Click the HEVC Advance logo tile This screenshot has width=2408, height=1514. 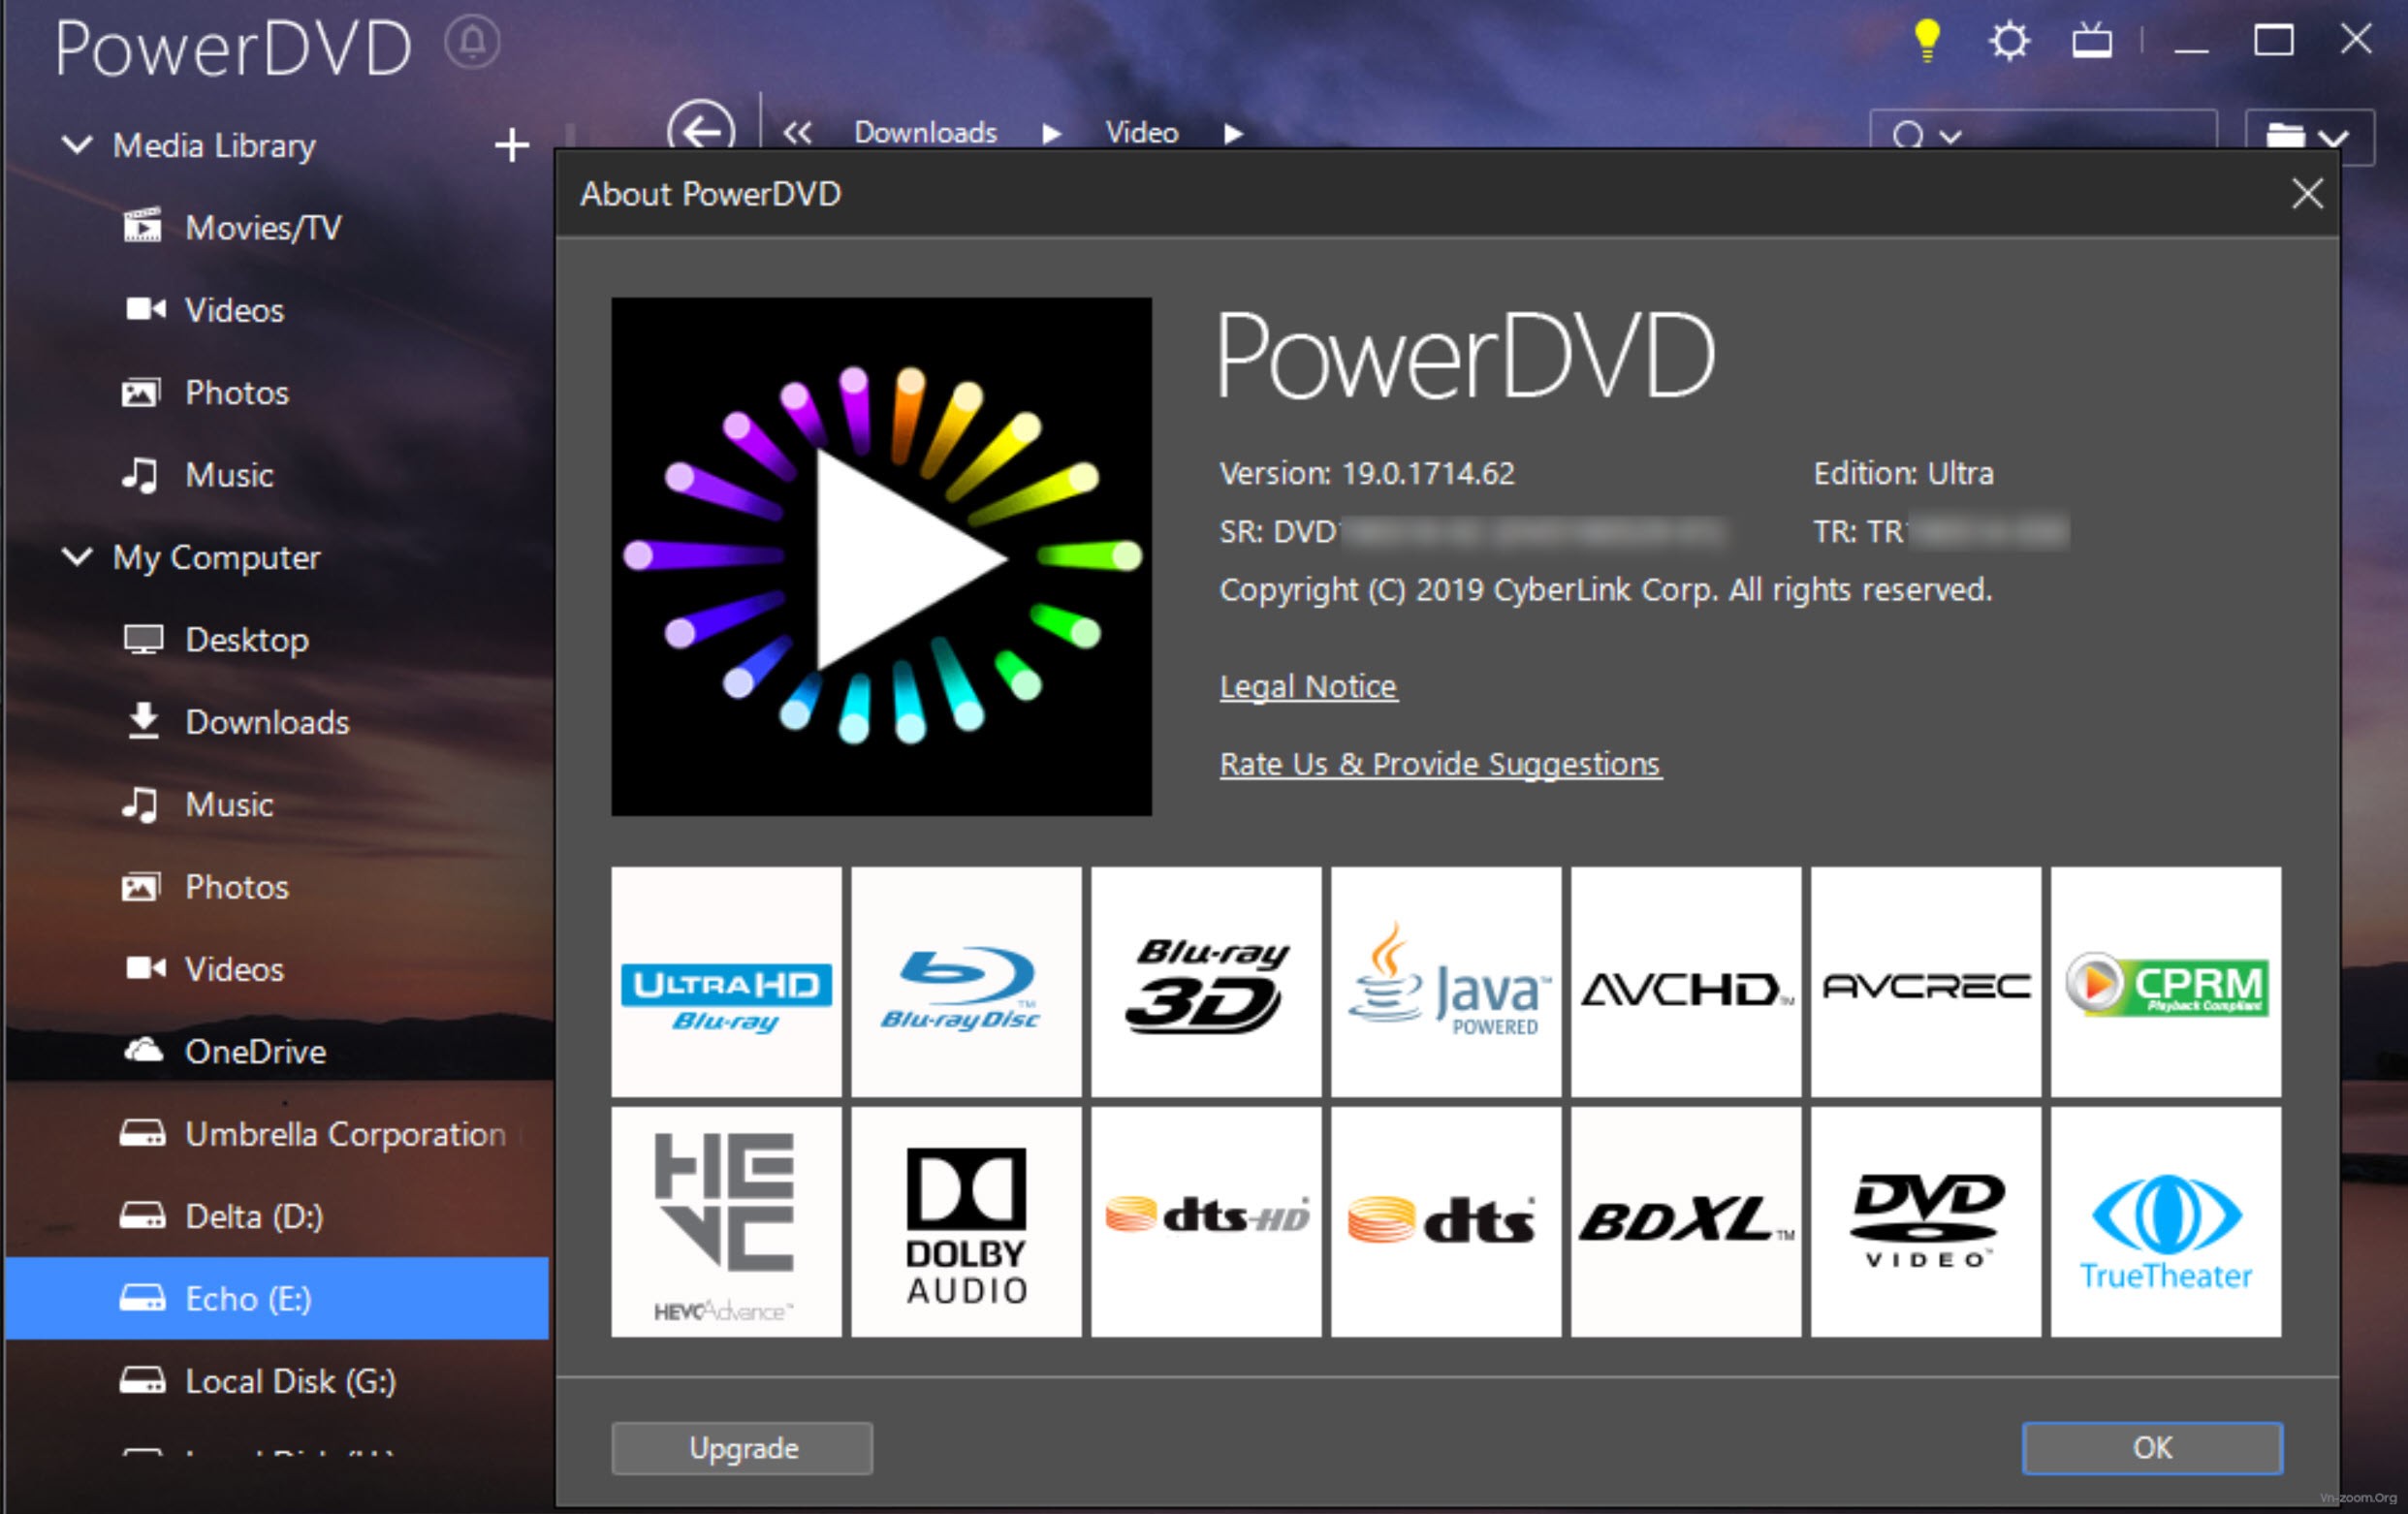(726, 1222)
